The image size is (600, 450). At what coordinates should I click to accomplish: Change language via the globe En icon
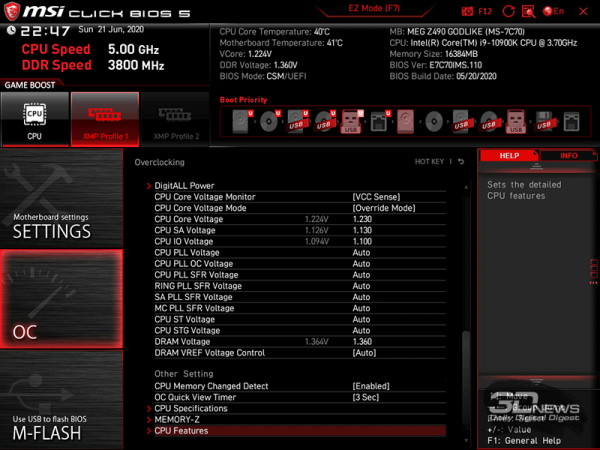[x=554, y=10]
